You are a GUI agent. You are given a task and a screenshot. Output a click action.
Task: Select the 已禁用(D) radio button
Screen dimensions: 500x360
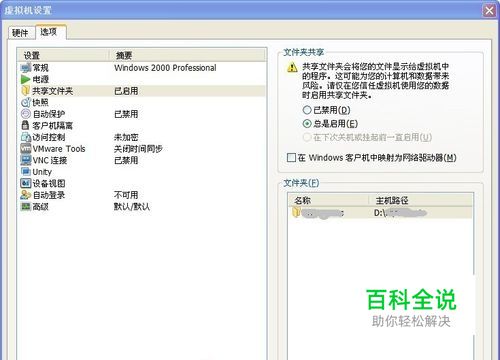pos(307,110)
